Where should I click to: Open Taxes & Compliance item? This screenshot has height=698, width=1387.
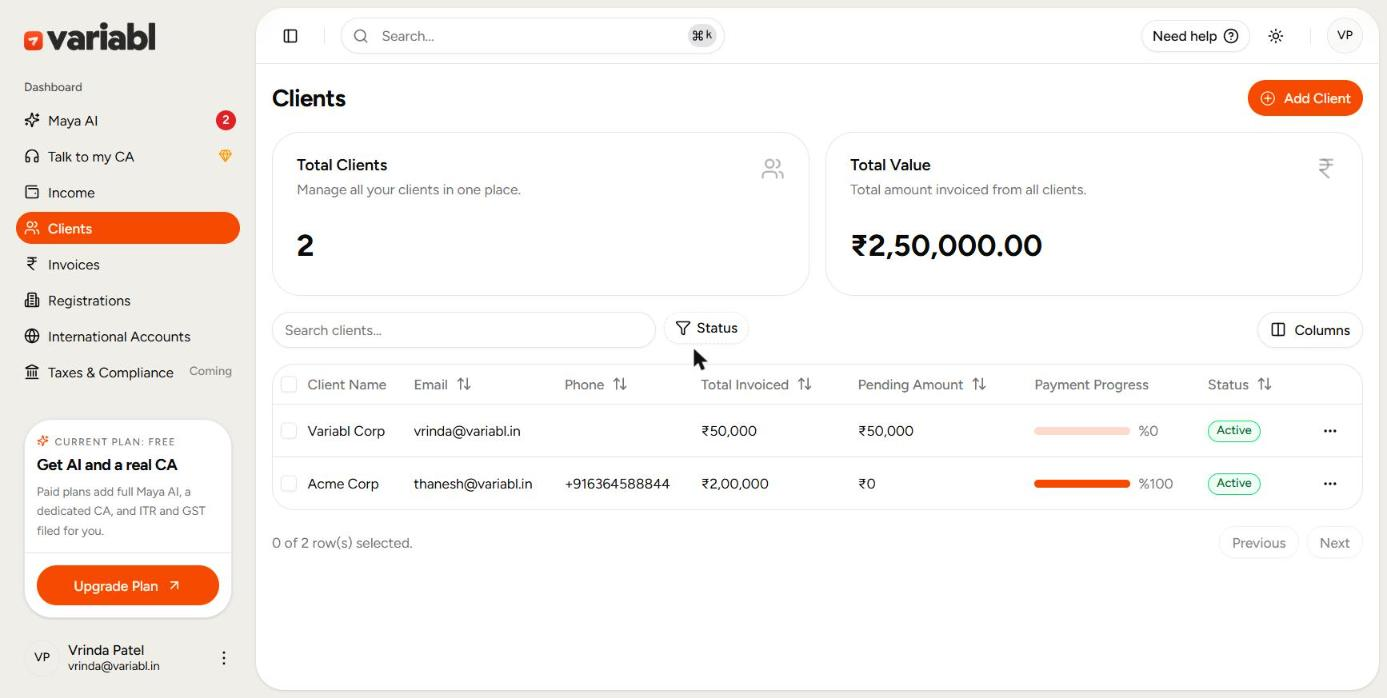coord(128,372)
